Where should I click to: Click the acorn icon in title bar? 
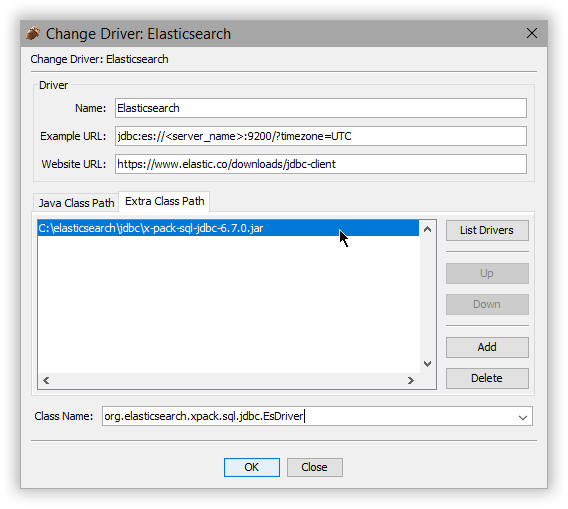tap(33, 33)
